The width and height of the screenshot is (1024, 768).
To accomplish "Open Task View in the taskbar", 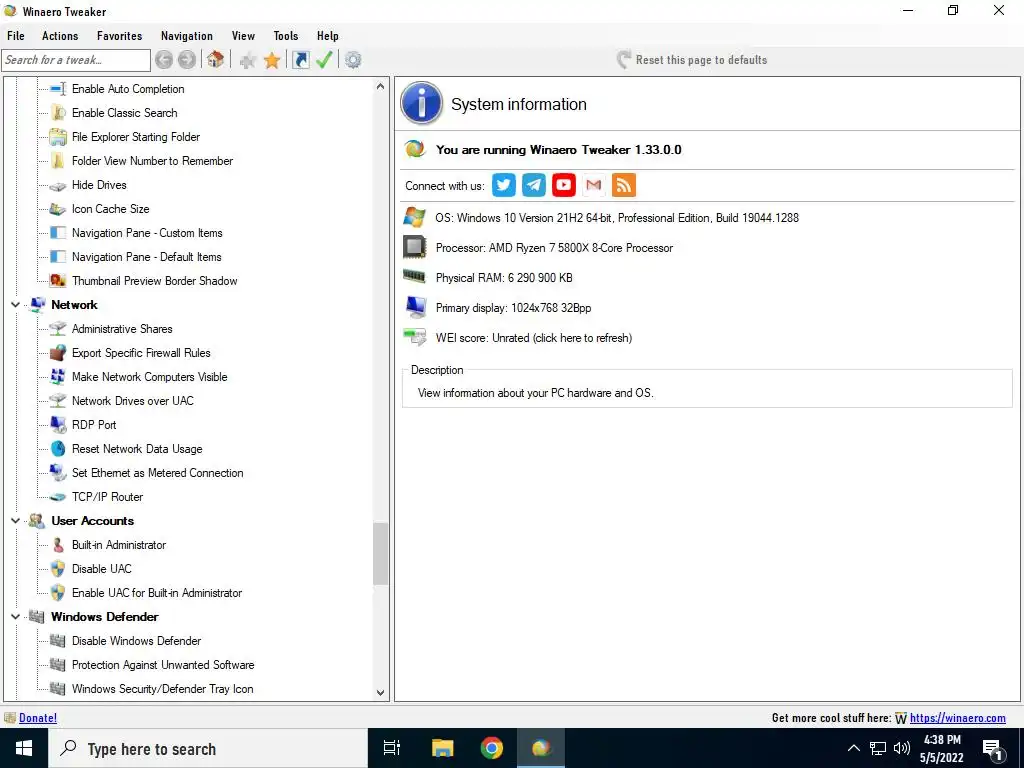I will [x=392, y=748].
